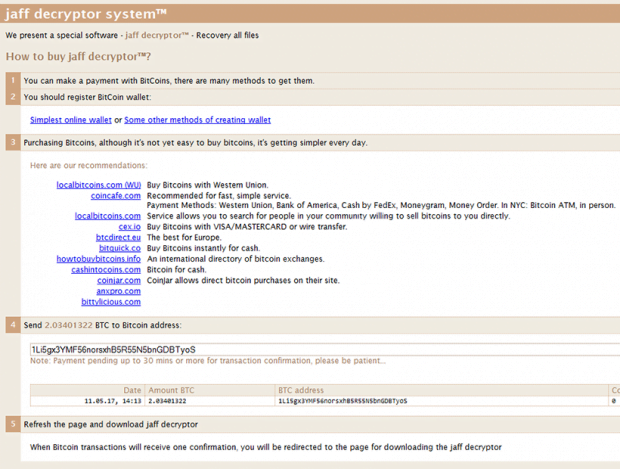Follow the bittylicious.com link
620x469 pixels.
point(111,302)
